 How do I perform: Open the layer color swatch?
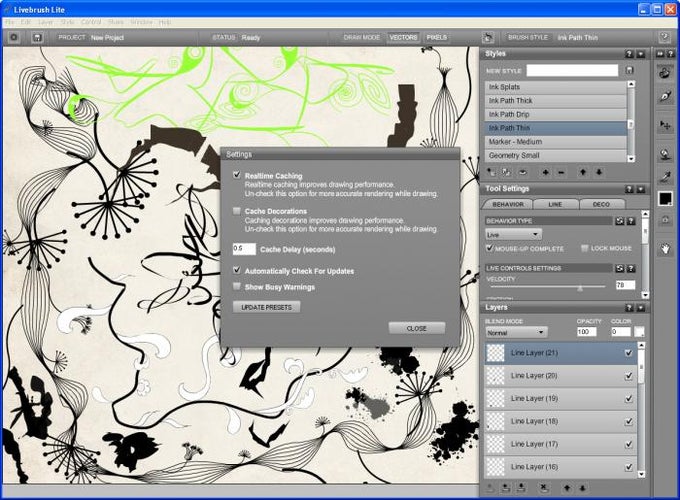[x=639, y=332]
